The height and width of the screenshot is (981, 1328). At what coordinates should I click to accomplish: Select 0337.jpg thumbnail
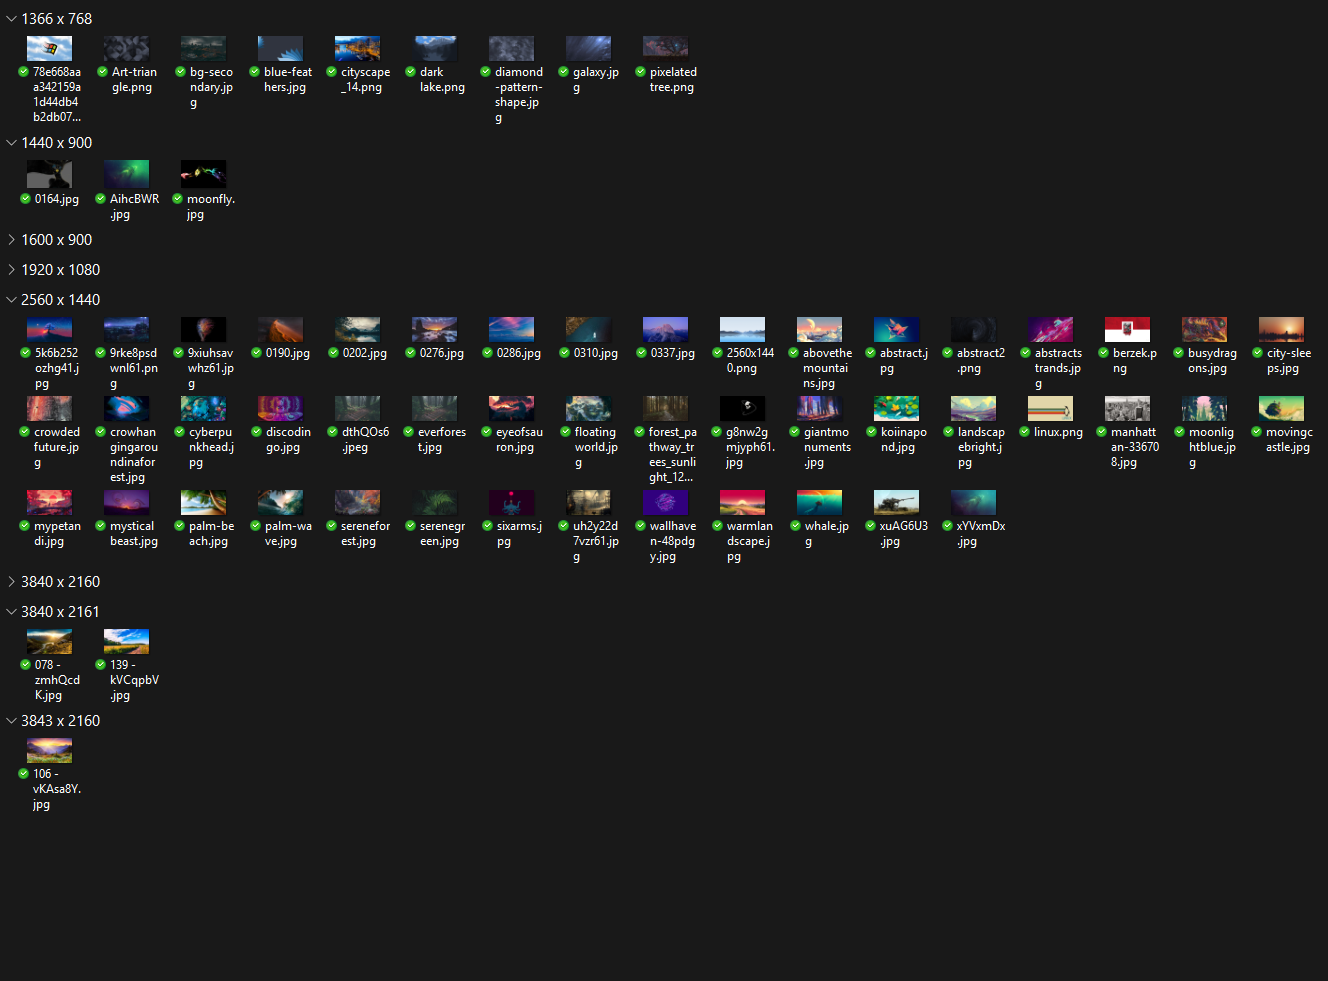(x=665, y=329)
